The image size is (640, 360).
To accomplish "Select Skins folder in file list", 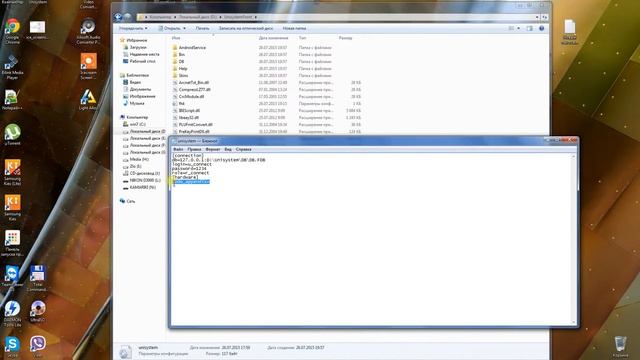I will [180, 76].
